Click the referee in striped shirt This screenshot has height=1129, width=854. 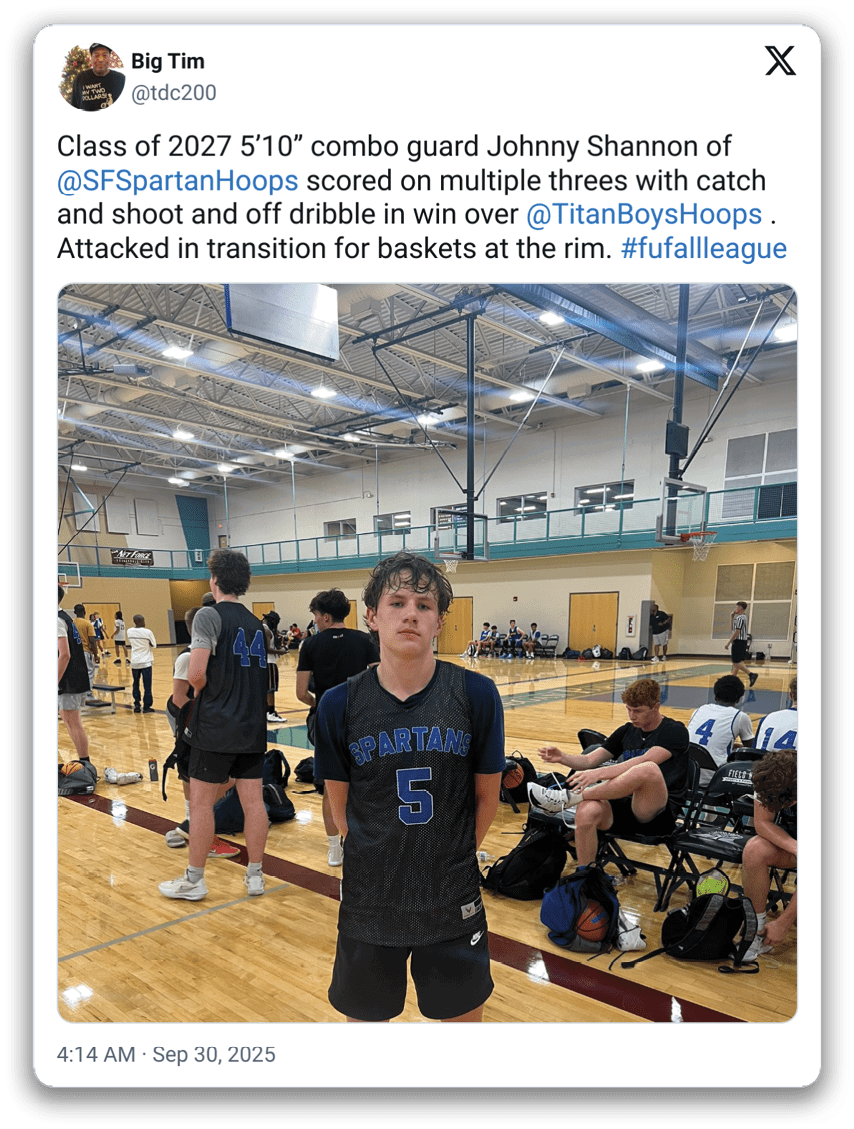[740, 642]
